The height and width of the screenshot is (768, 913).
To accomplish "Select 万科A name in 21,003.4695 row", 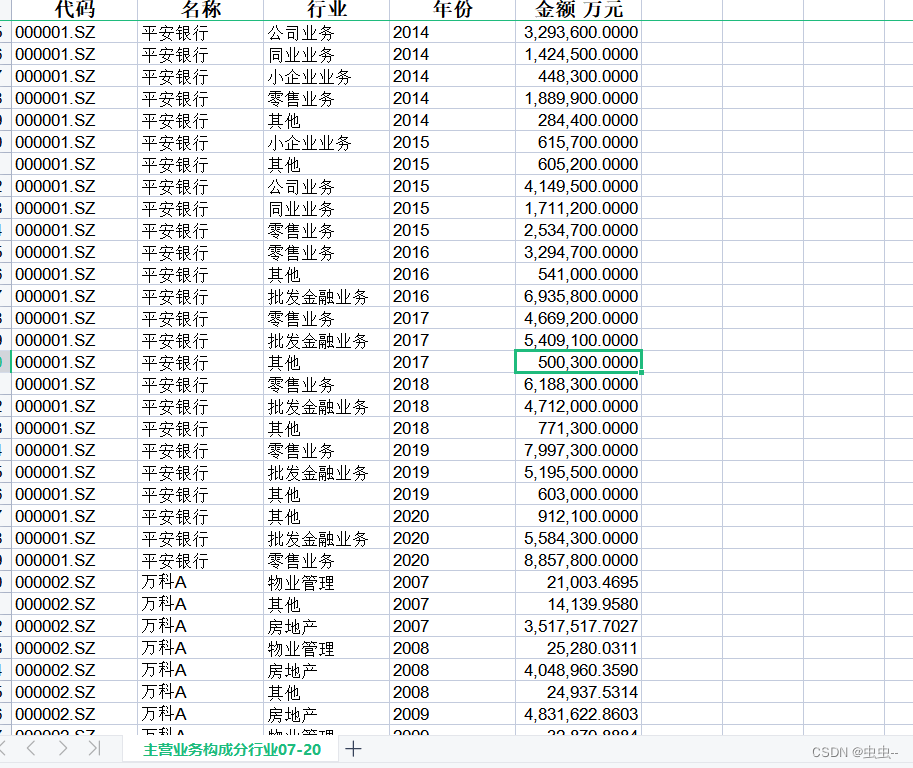I will (x=200, y=582).
